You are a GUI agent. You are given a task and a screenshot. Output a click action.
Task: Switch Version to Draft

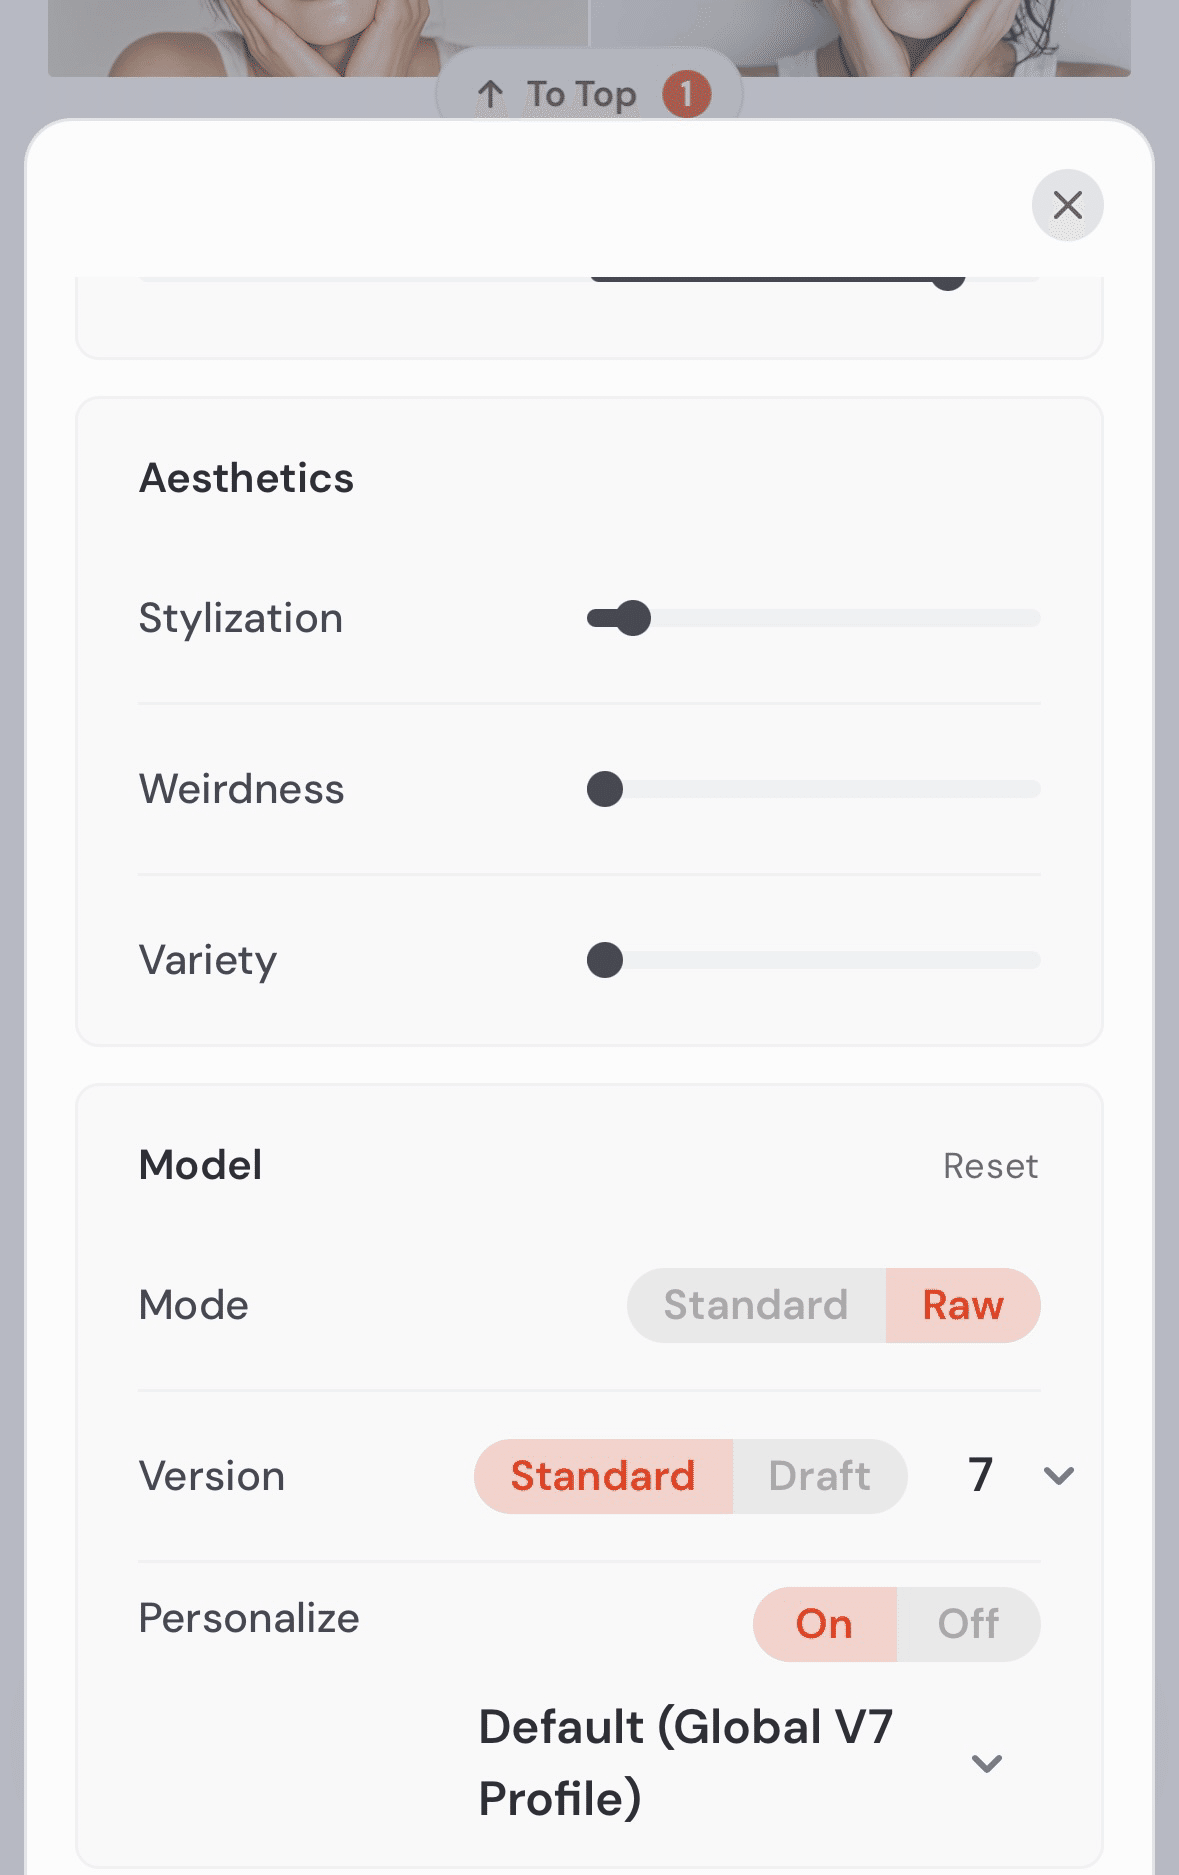(819, 1476)
